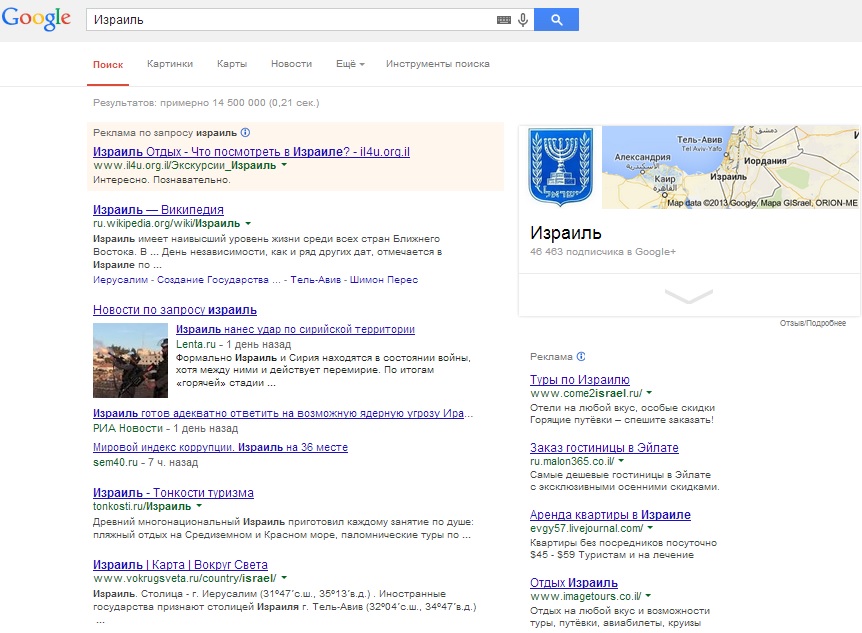Screen dimensions: 862x633
Task: Open ad 'Отдых Израиль'
Action: point(574,582)
